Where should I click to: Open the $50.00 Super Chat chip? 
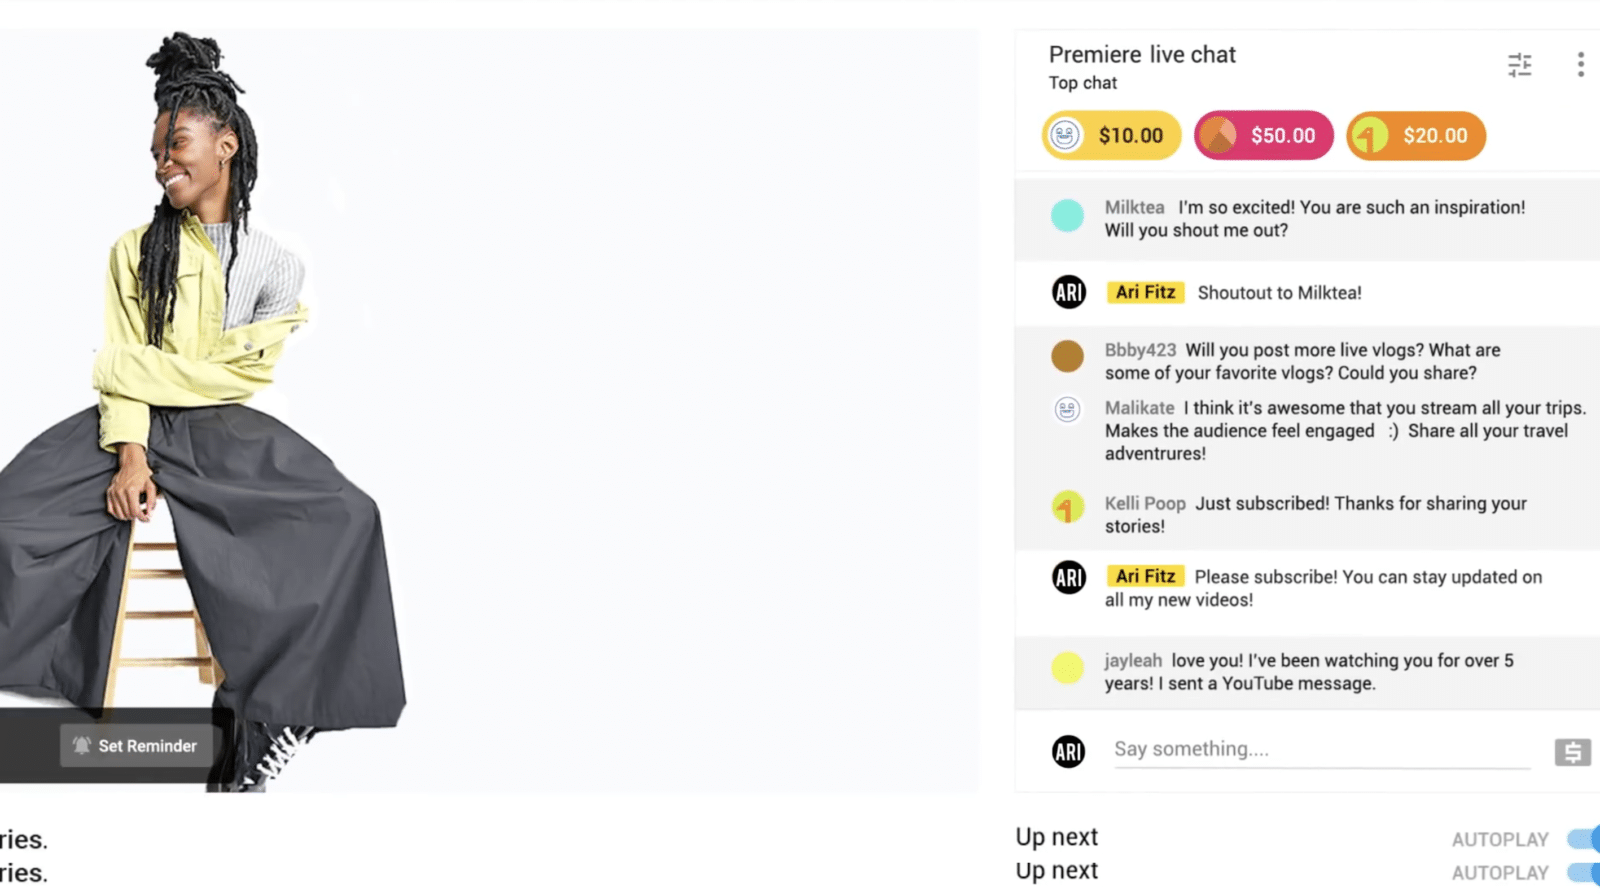[1263, 136]
